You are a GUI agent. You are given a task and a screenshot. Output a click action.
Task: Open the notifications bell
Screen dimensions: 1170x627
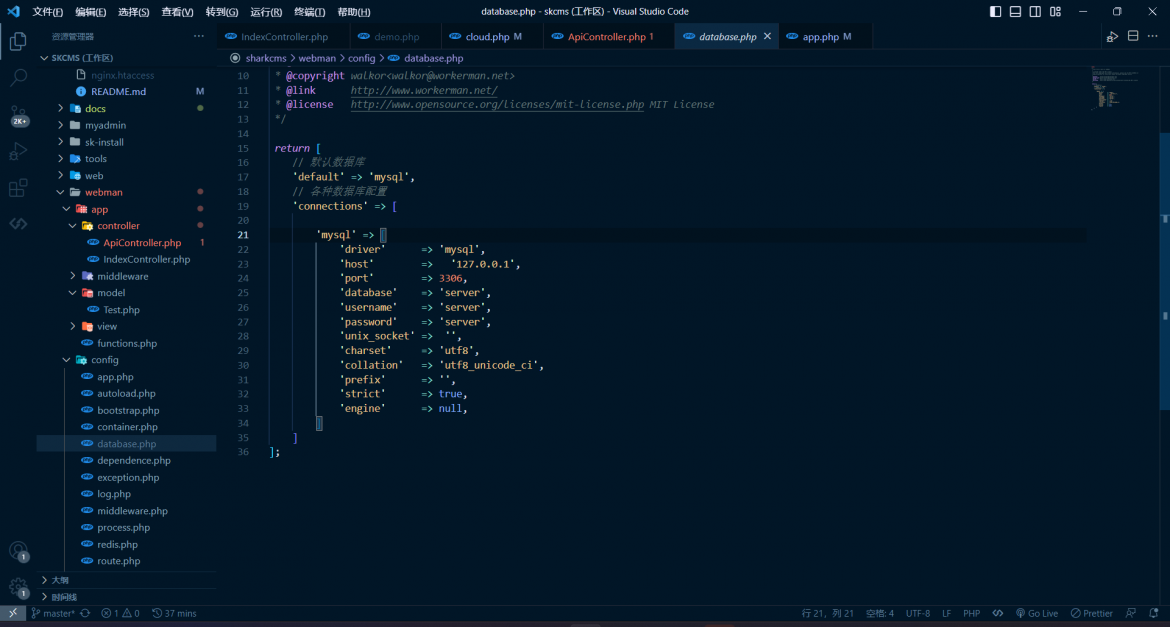(x=1153, y=614)
